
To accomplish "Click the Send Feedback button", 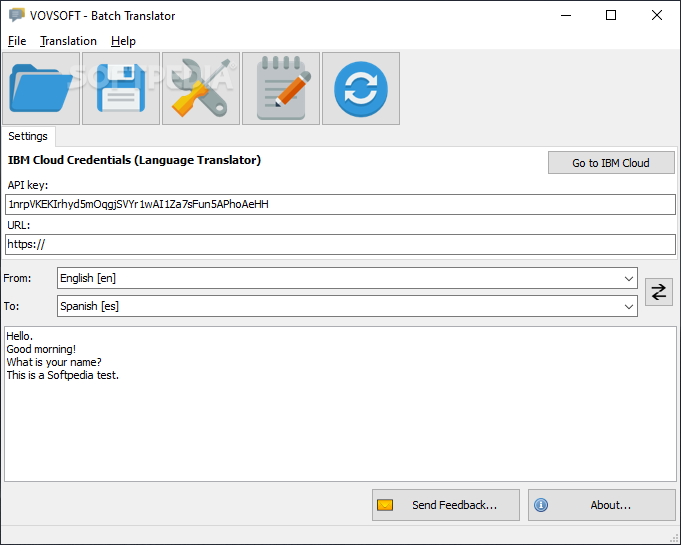I will point(446,505).
